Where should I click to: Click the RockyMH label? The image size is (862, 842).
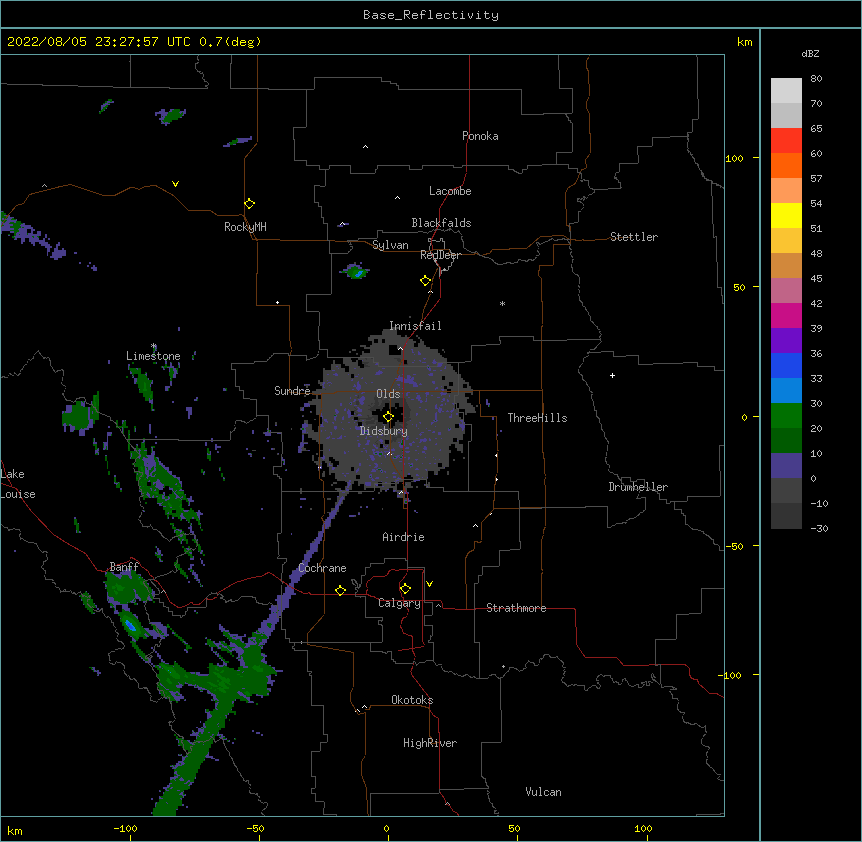point(245,227)
